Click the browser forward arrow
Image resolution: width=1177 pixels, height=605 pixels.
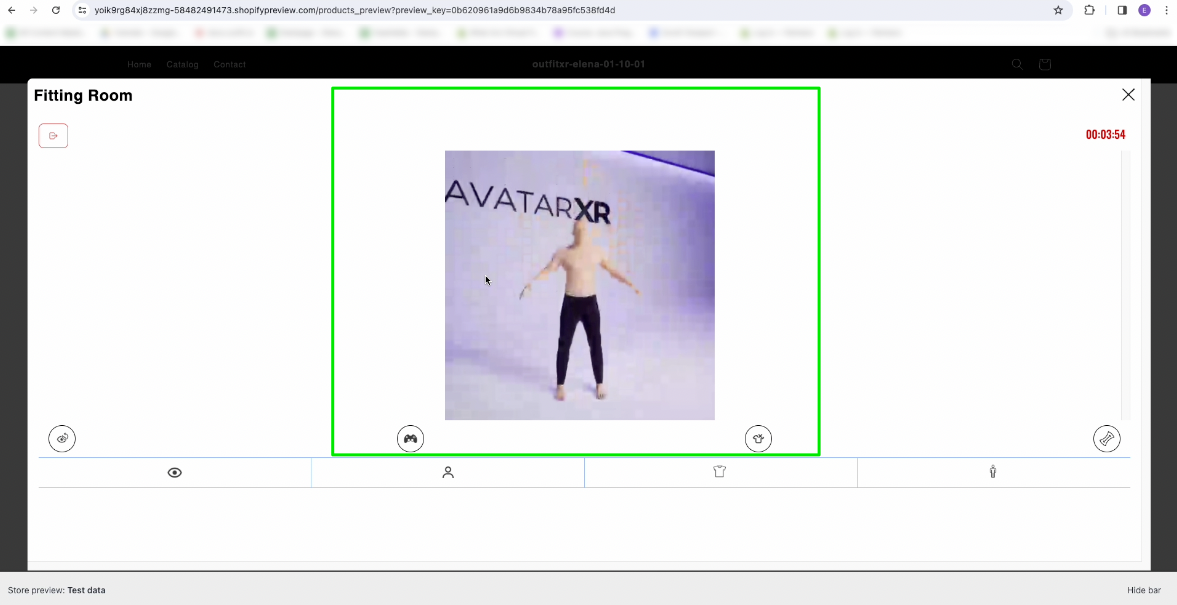[x=33, y=11]
